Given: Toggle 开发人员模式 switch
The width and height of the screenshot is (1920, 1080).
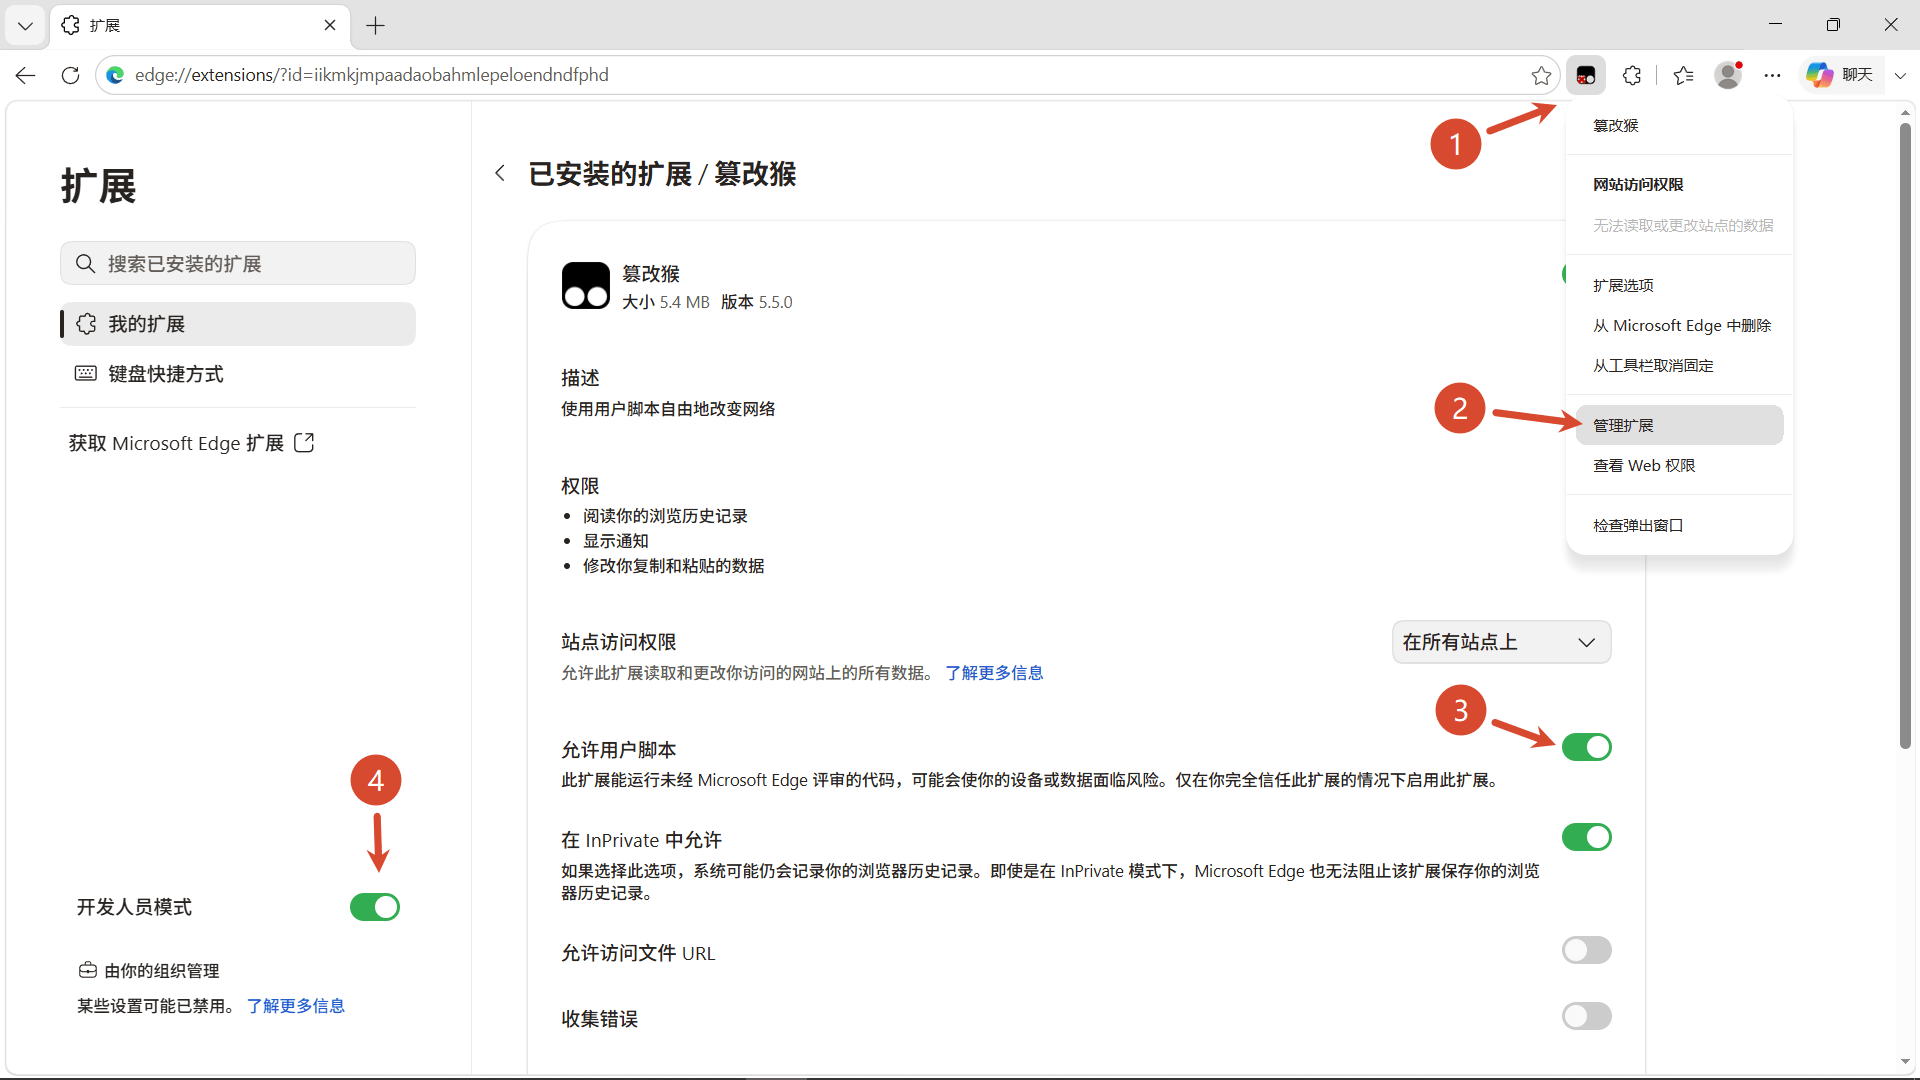Looking at the screenshot, I should click(x=375, y=907).
